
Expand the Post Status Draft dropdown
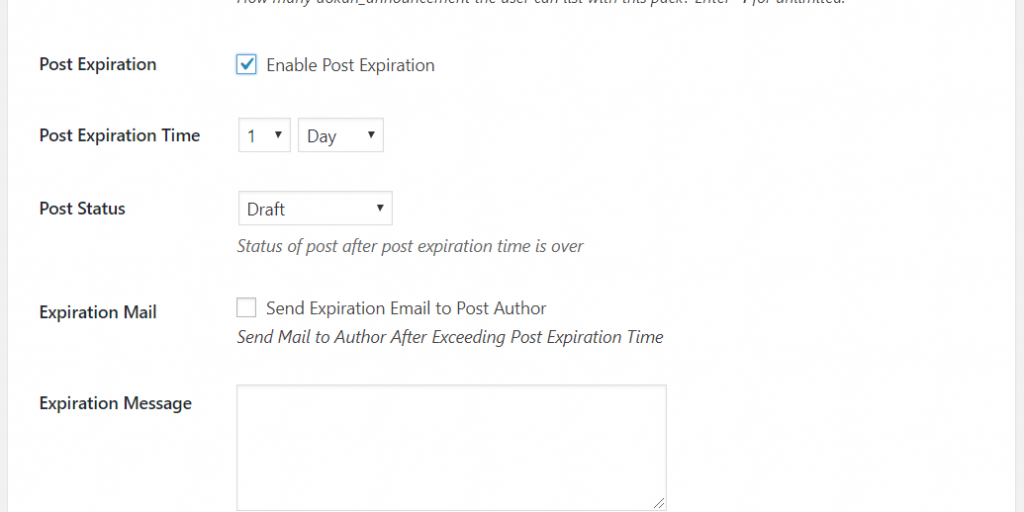pos(314,209)
